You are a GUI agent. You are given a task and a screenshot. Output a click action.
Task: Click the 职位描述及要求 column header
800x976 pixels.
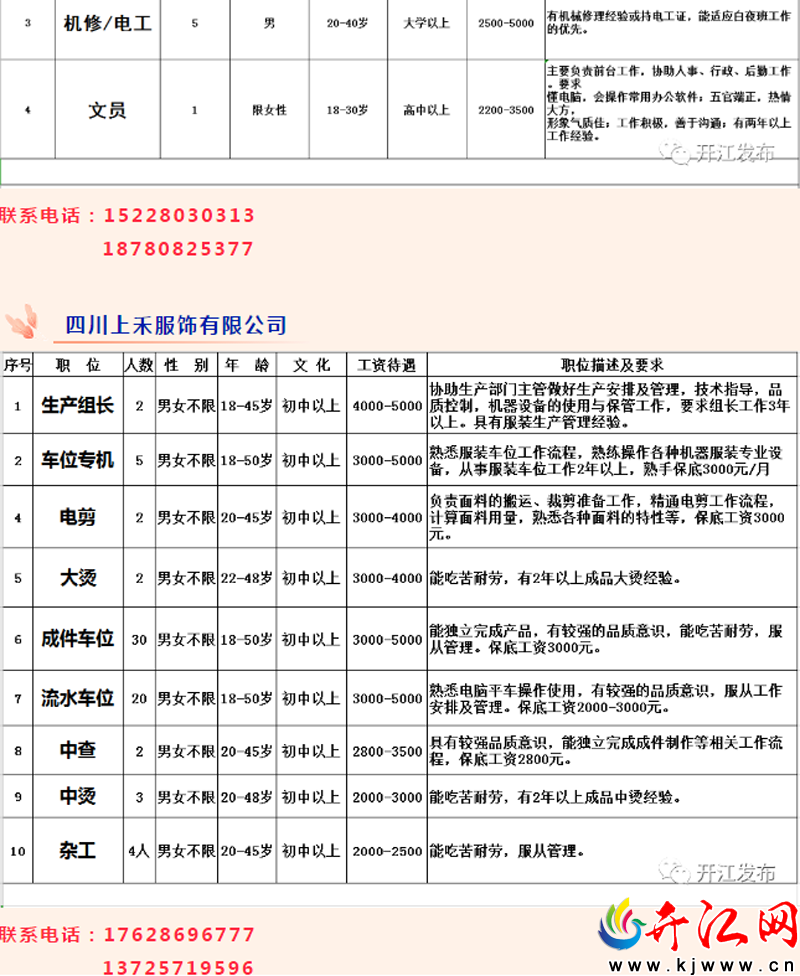(x=613, y=365)
